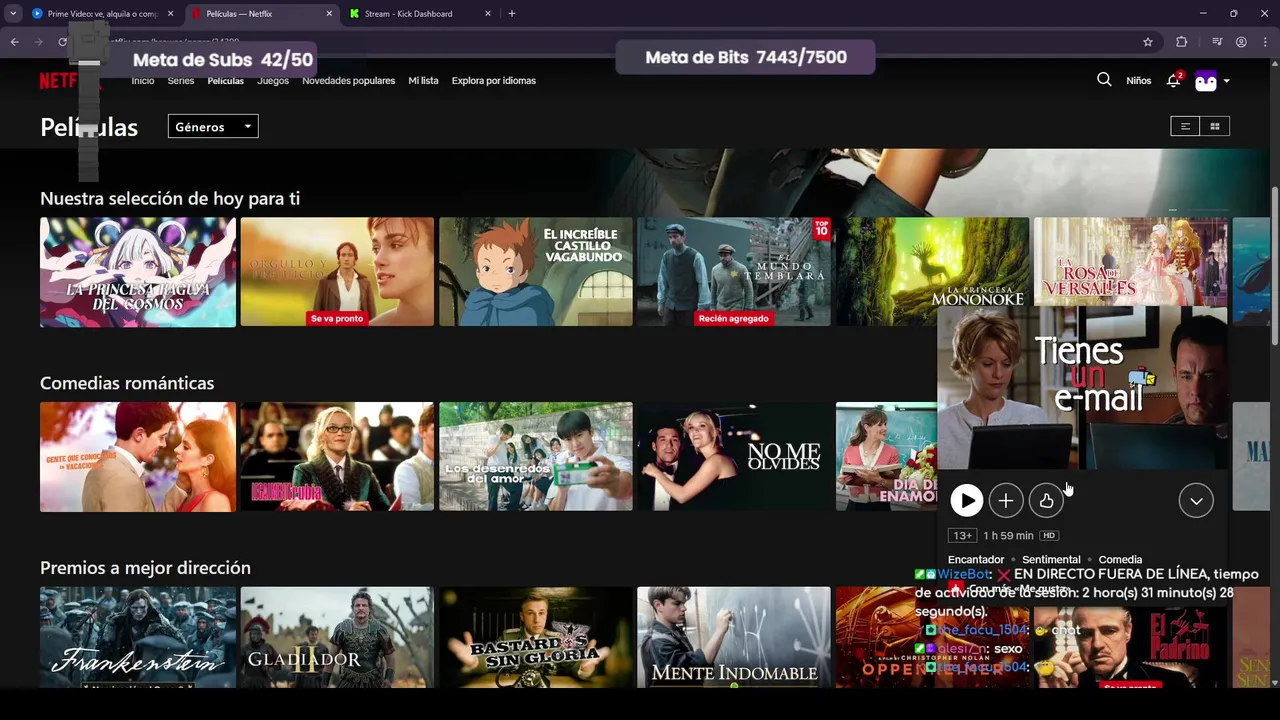Go back in the browser

point(14,42)
